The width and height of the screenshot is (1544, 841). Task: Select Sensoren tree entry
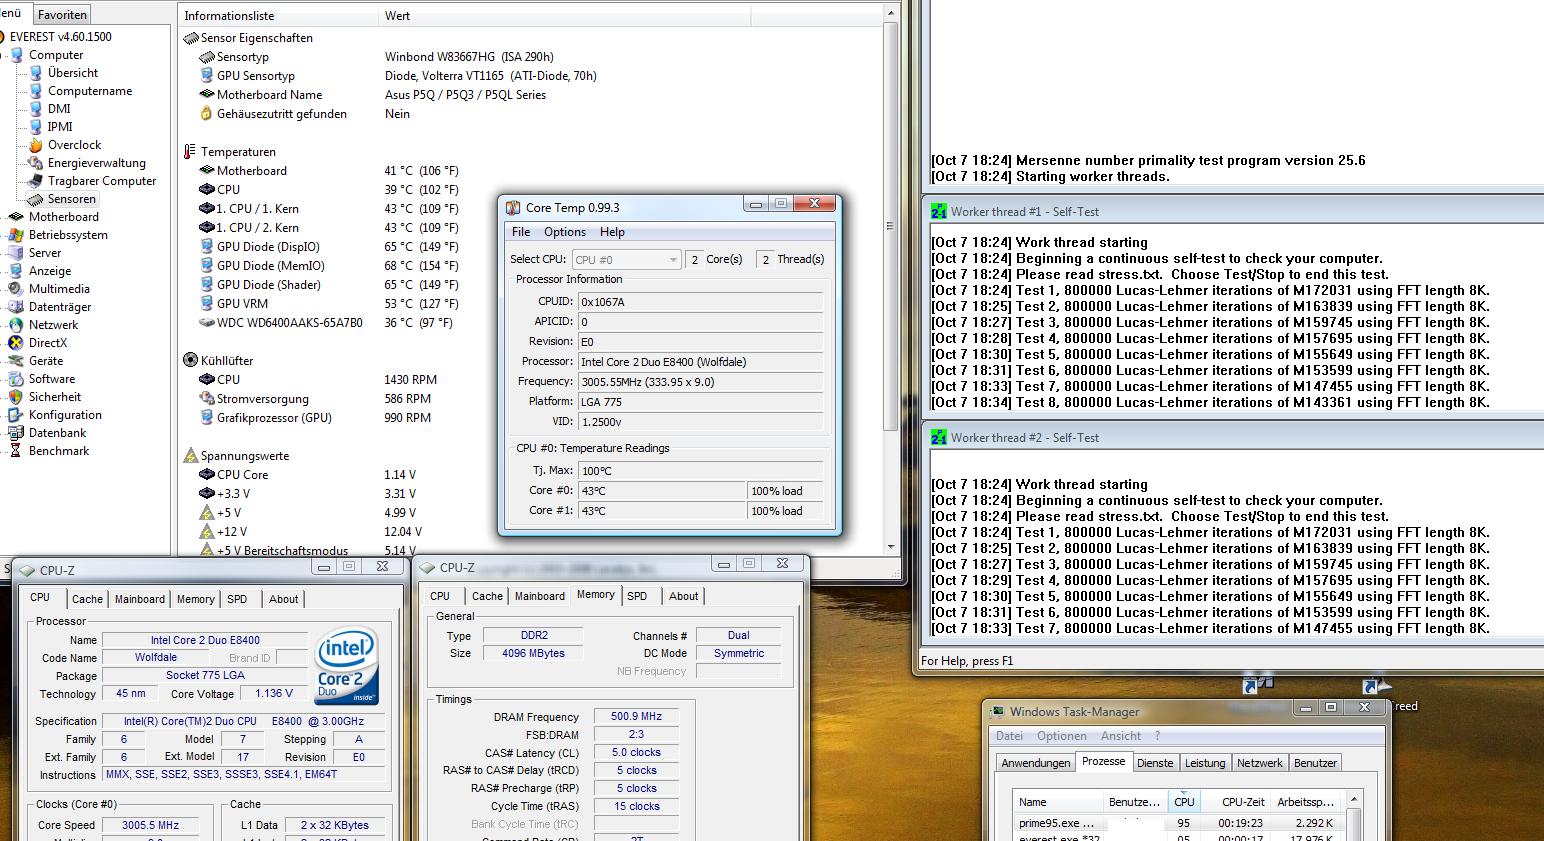[x=72, y=199]
